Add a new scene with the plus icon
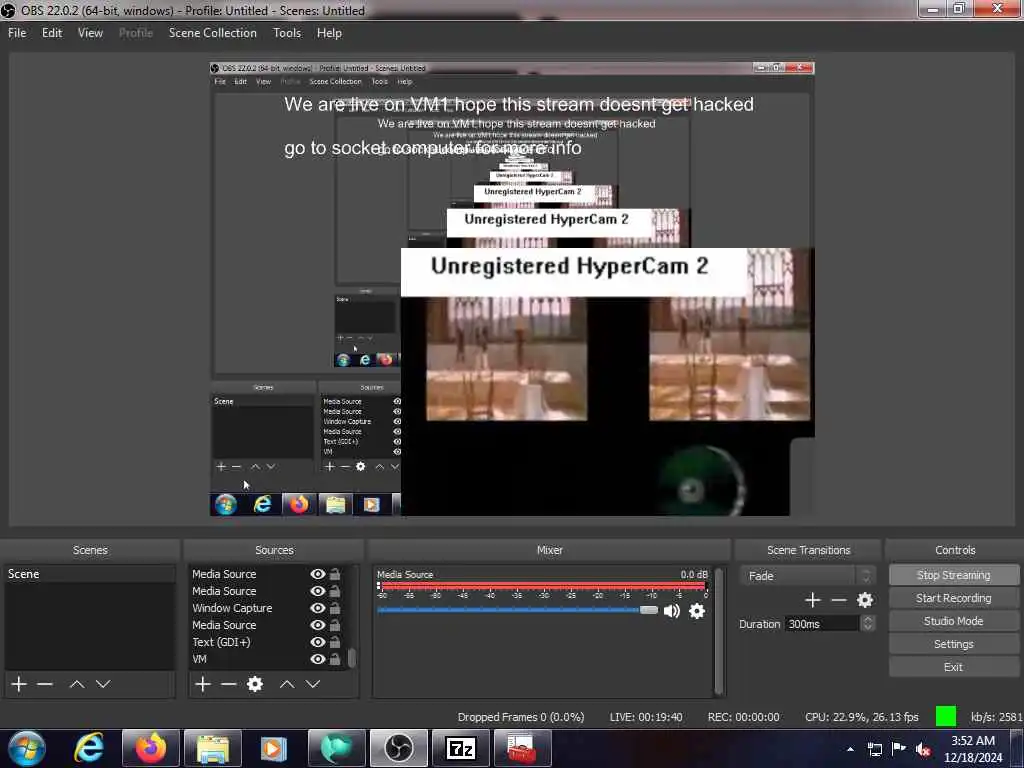The image size is (1024, 768). [19, 684]
